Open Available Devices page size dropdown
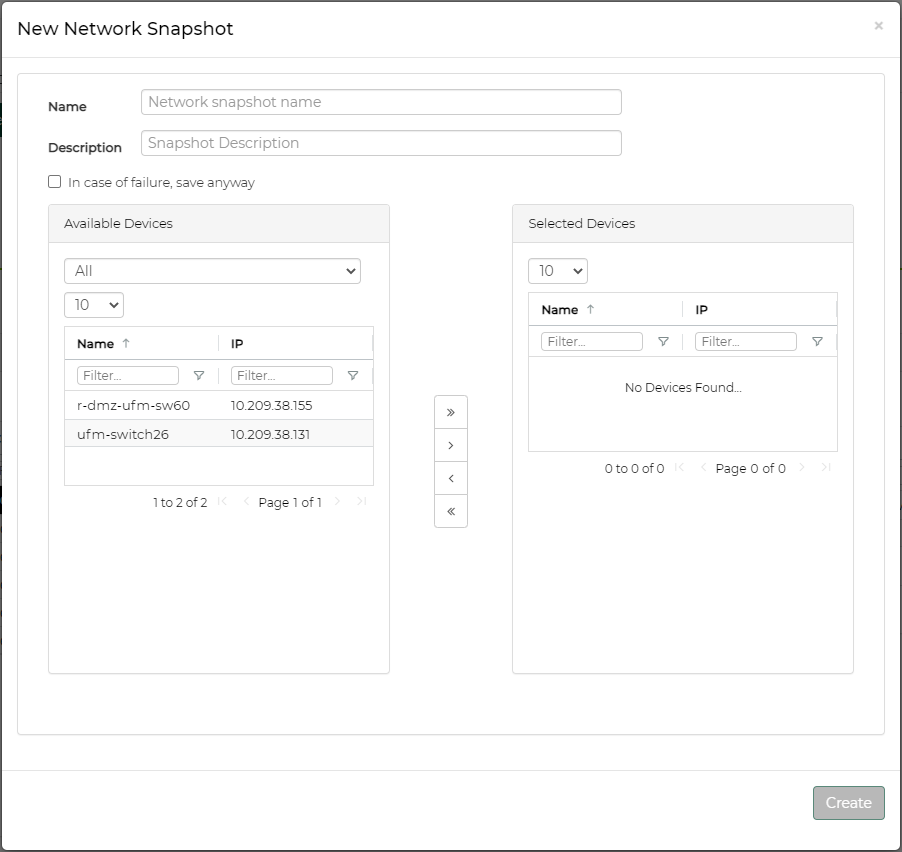This screenshot has height=852, width=902. (94, 305)
